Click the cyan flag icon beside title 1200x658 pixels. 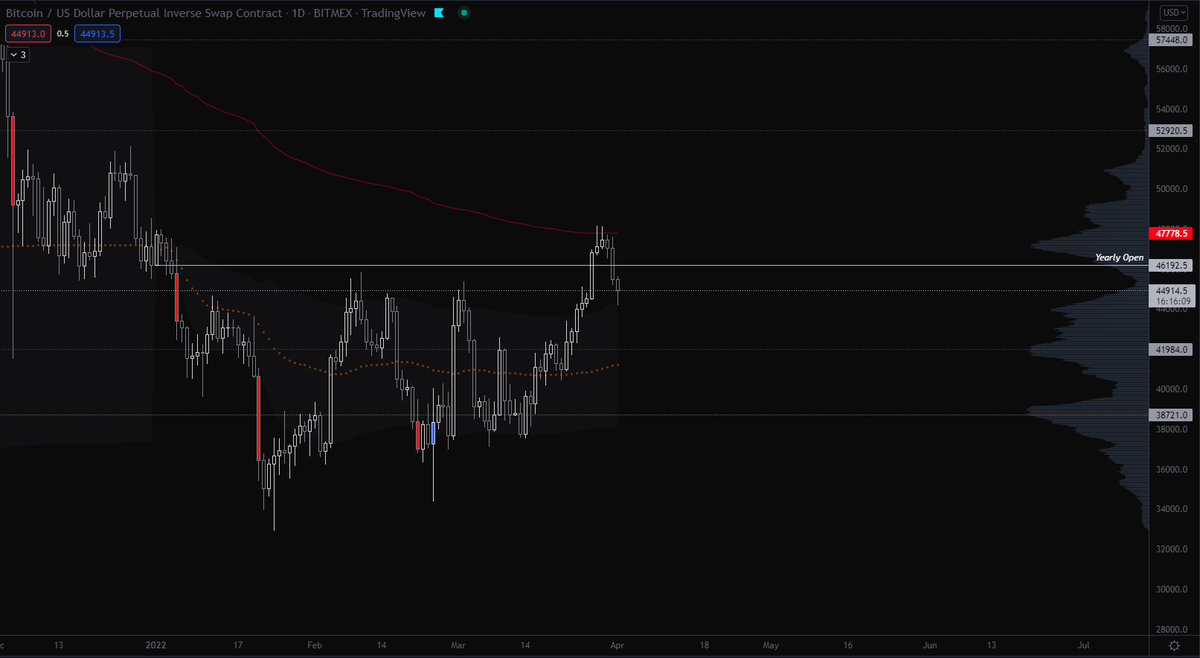click(x=438, y=13)
